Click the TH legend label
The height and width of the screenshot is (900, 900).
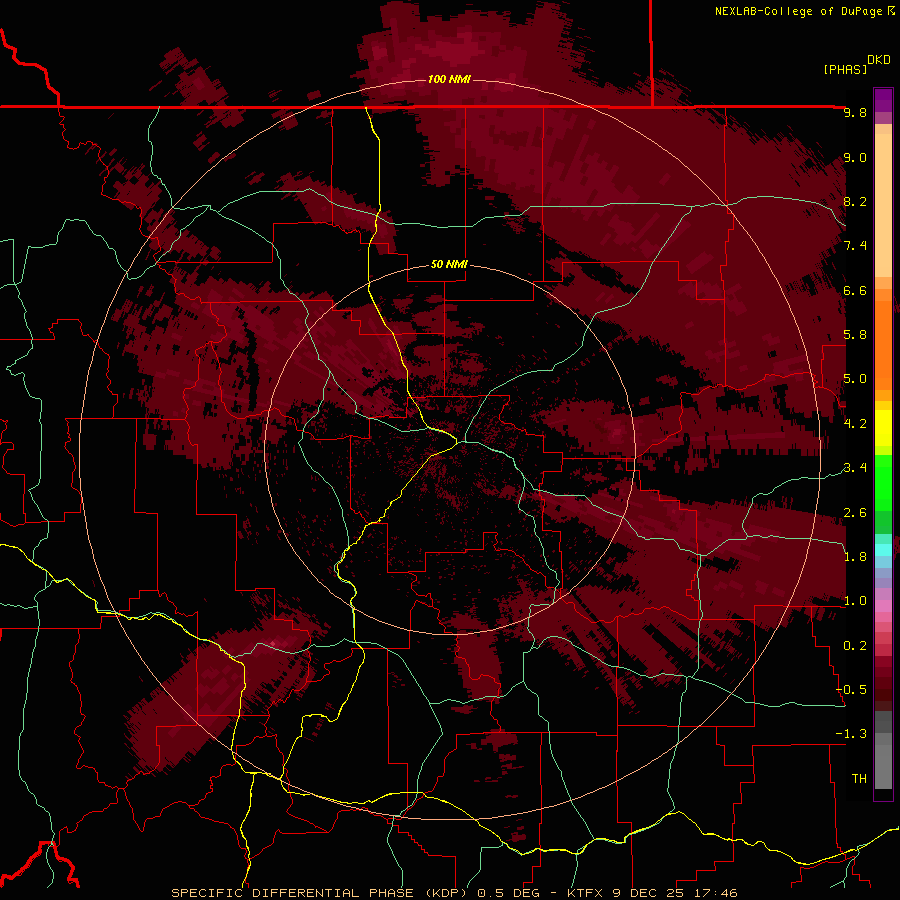[x=859, y=779]
